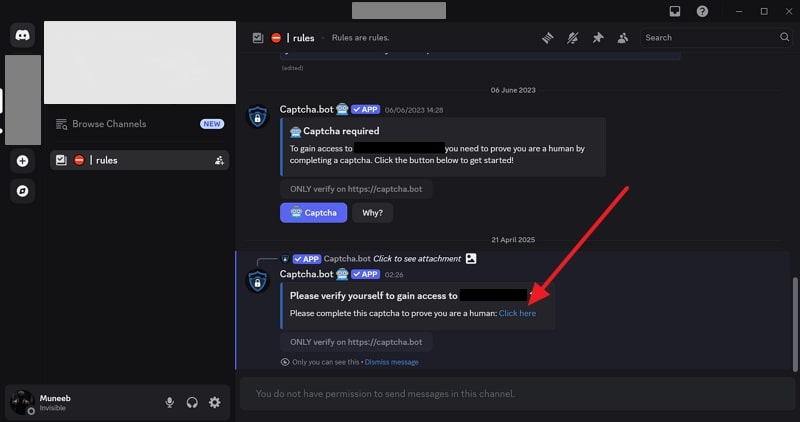Viewport: 800px width, 422px height.
Task: Click the NEW badge beside Browse Channels
Action: (x=212, y=124)
